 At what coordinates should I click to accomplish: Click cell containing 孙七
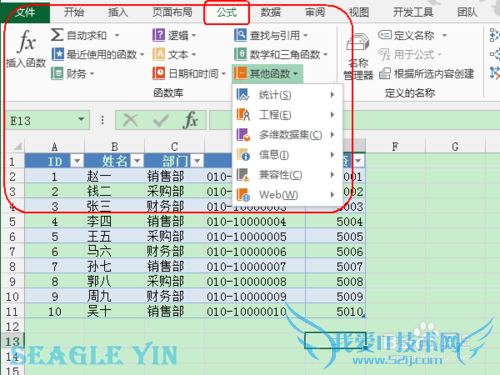click(x=114, y=266)
